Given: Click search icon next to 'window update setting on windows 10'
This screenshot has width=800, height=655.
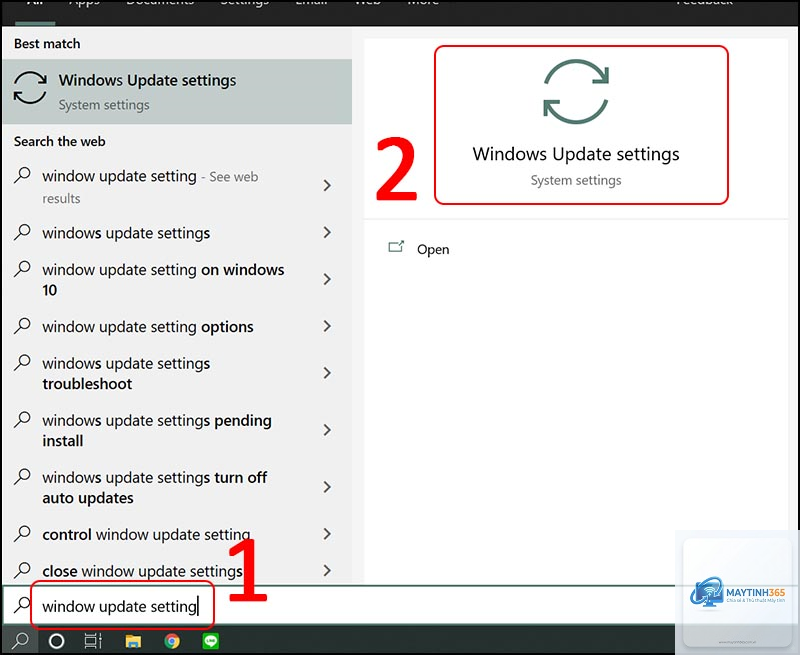Looking at the screenshot, I should [x=22, y=268].
